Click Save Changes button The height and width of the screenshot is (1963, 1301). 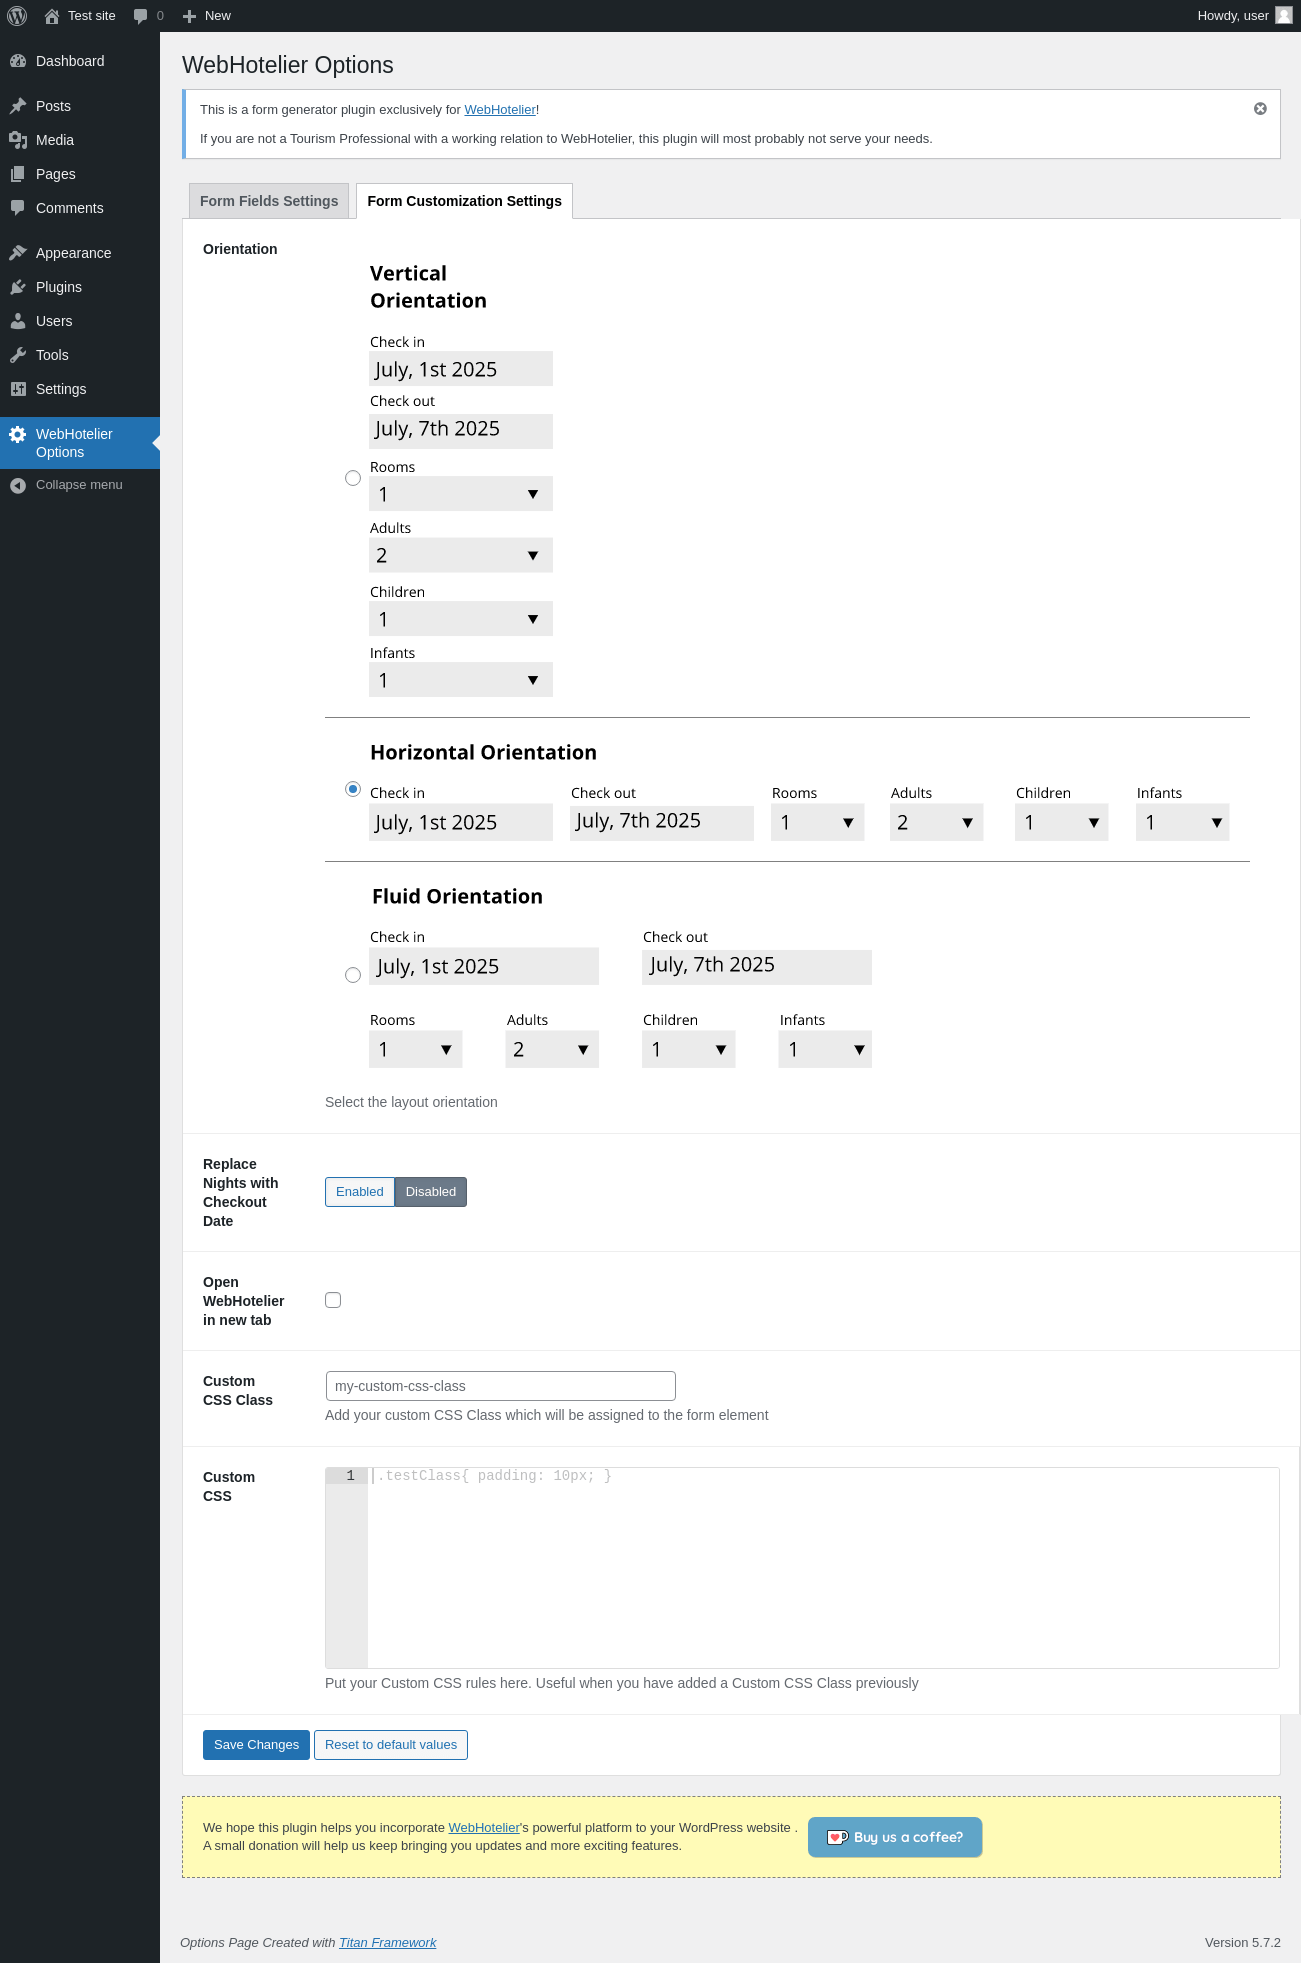coord(256,1745)
